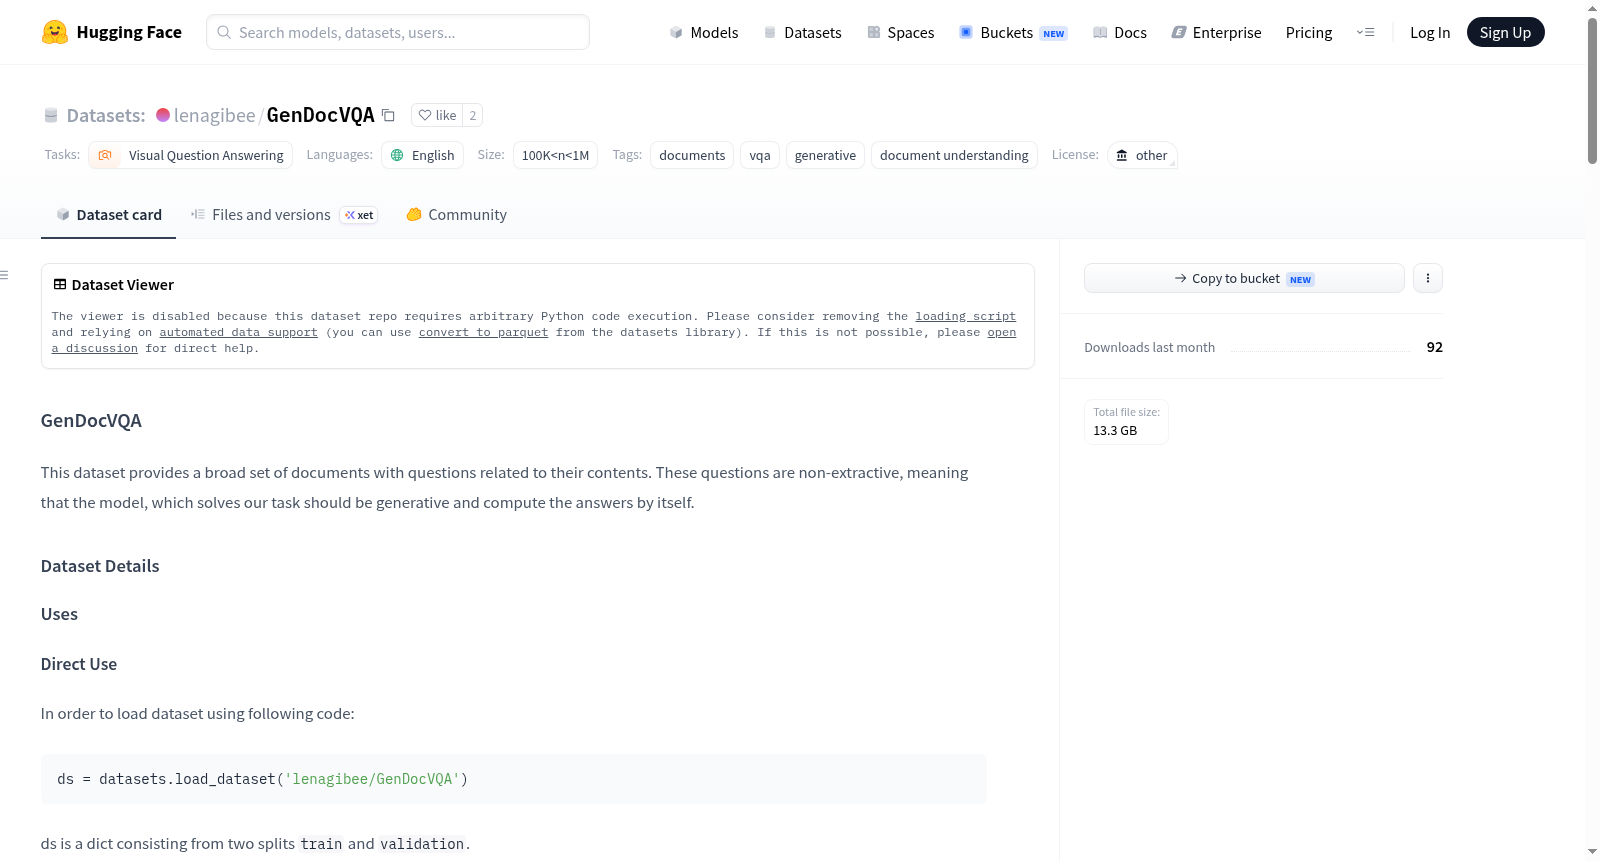Screen dimensions: 1600x861
Task: Click the Copy to bucket button
Action: click(x=1244, y=278)
